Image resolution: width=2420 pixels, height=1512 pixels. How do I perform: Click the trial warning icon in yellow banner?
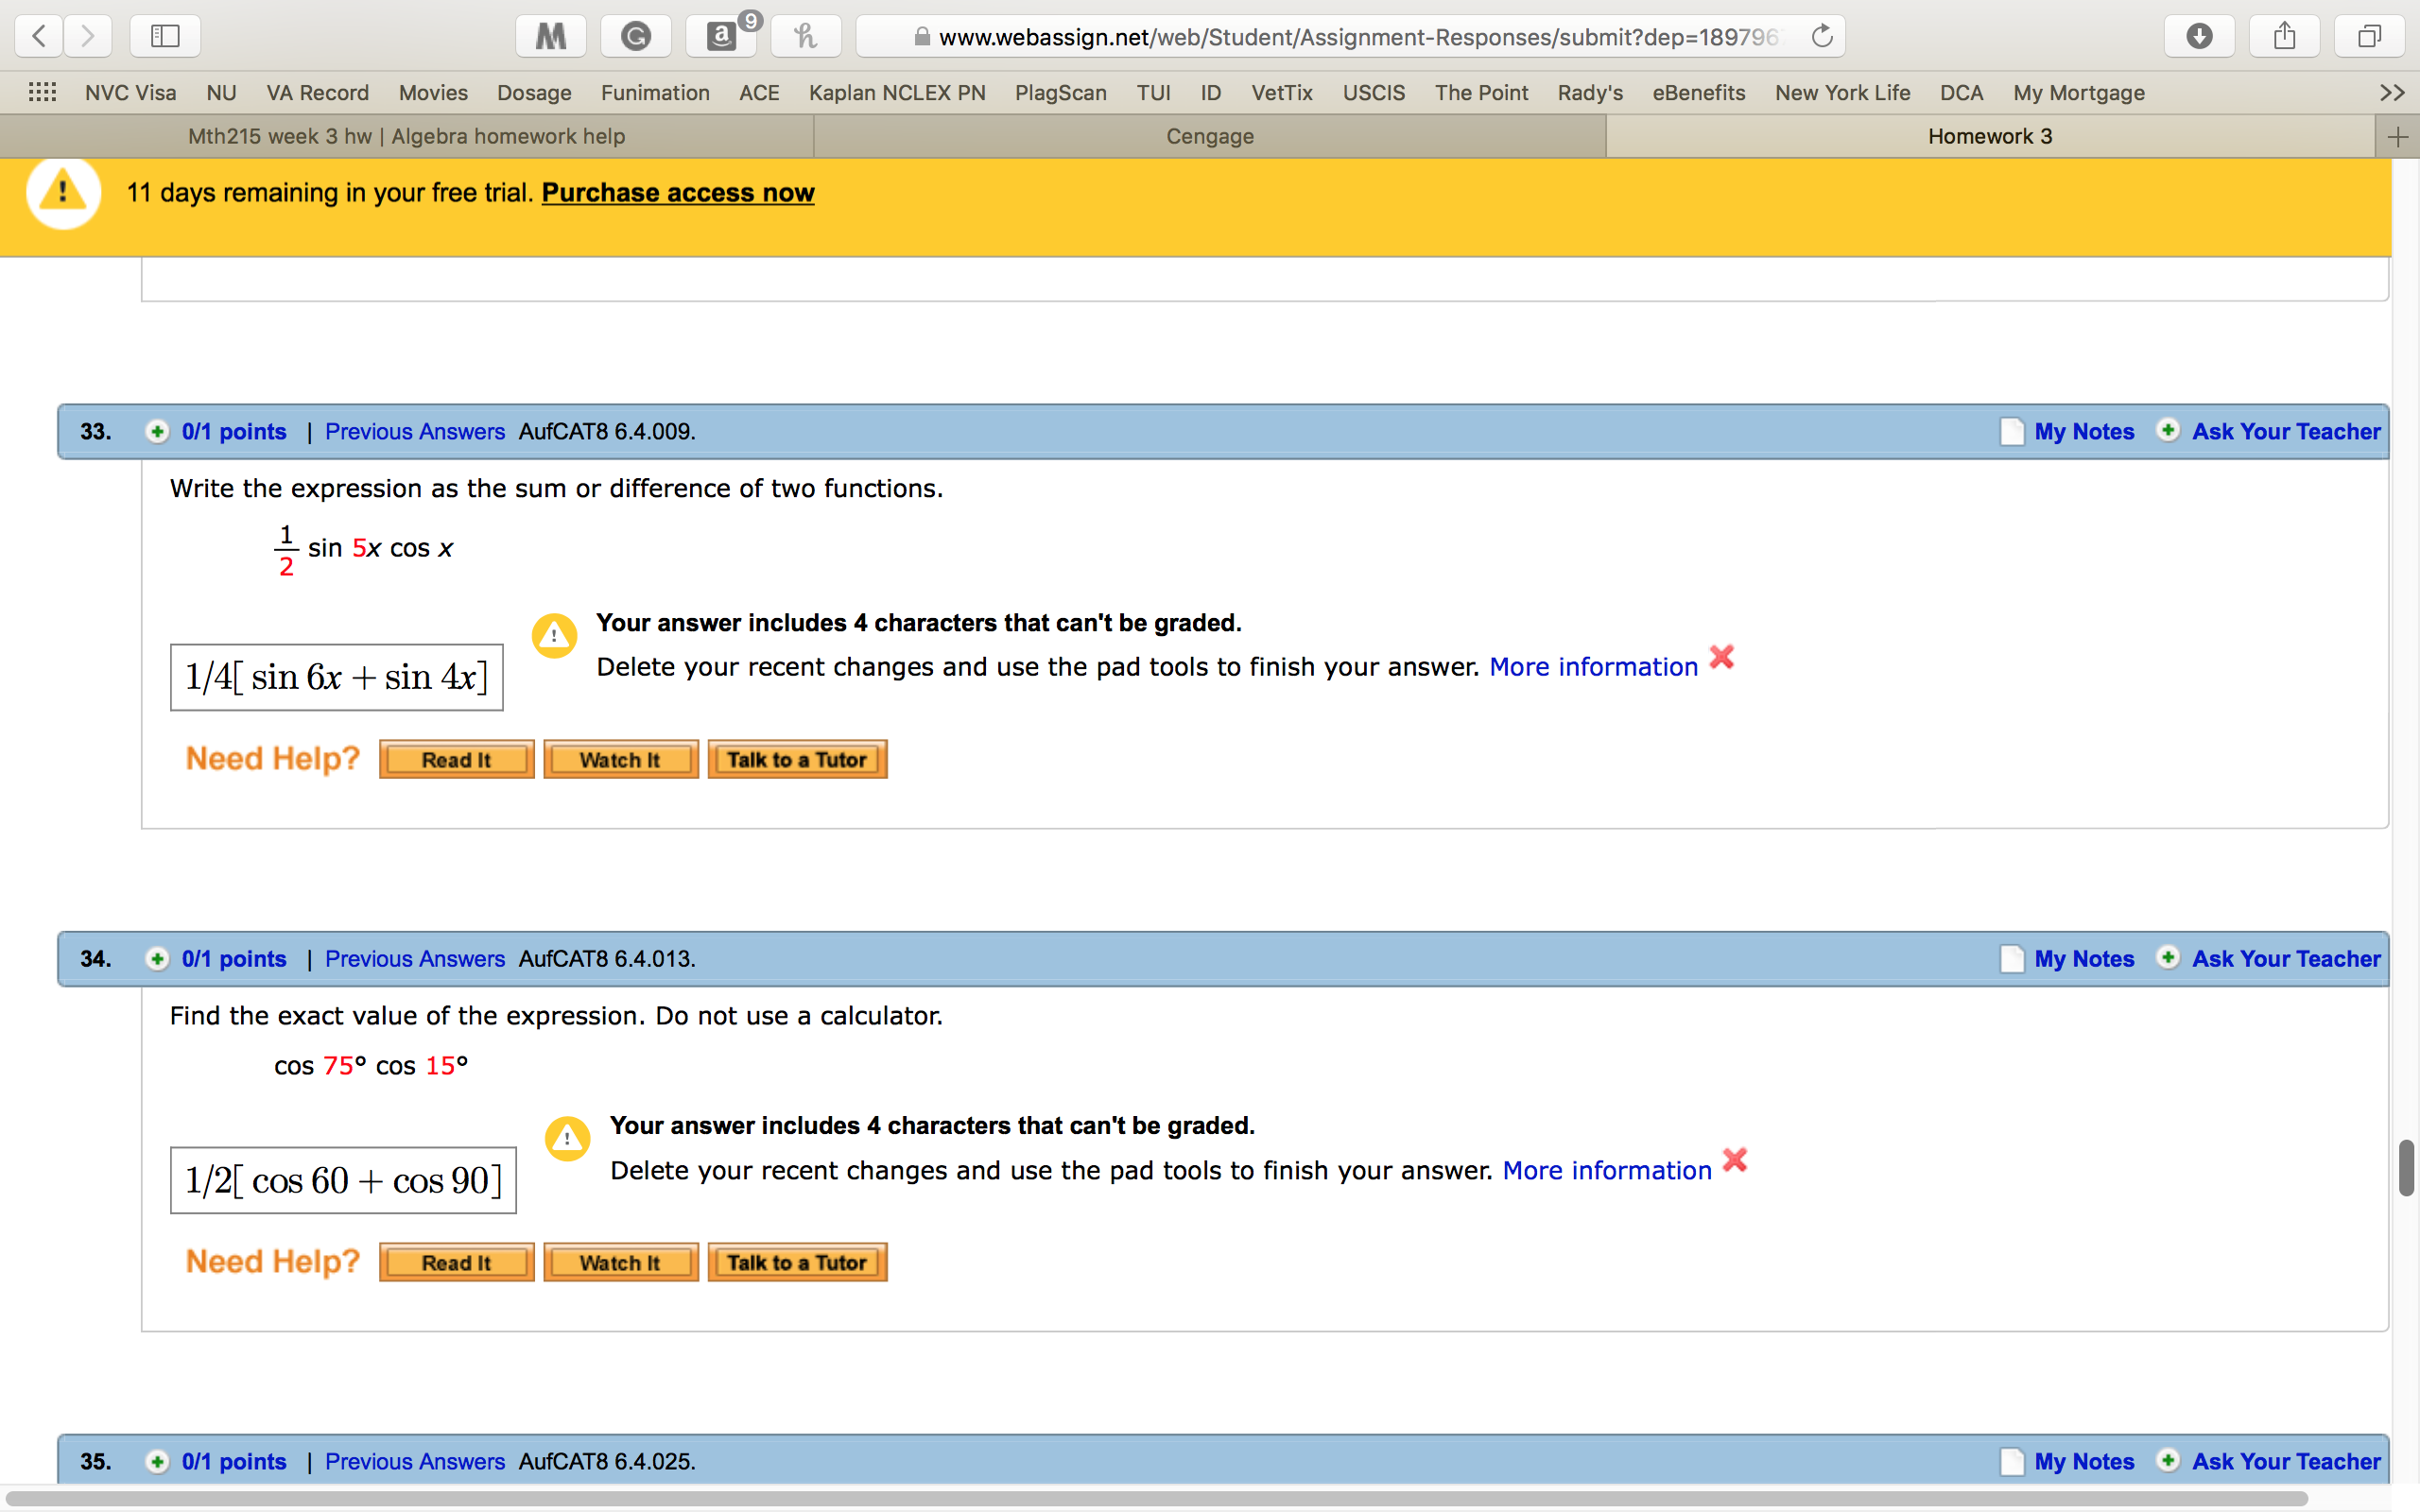[x=63, y=191]
